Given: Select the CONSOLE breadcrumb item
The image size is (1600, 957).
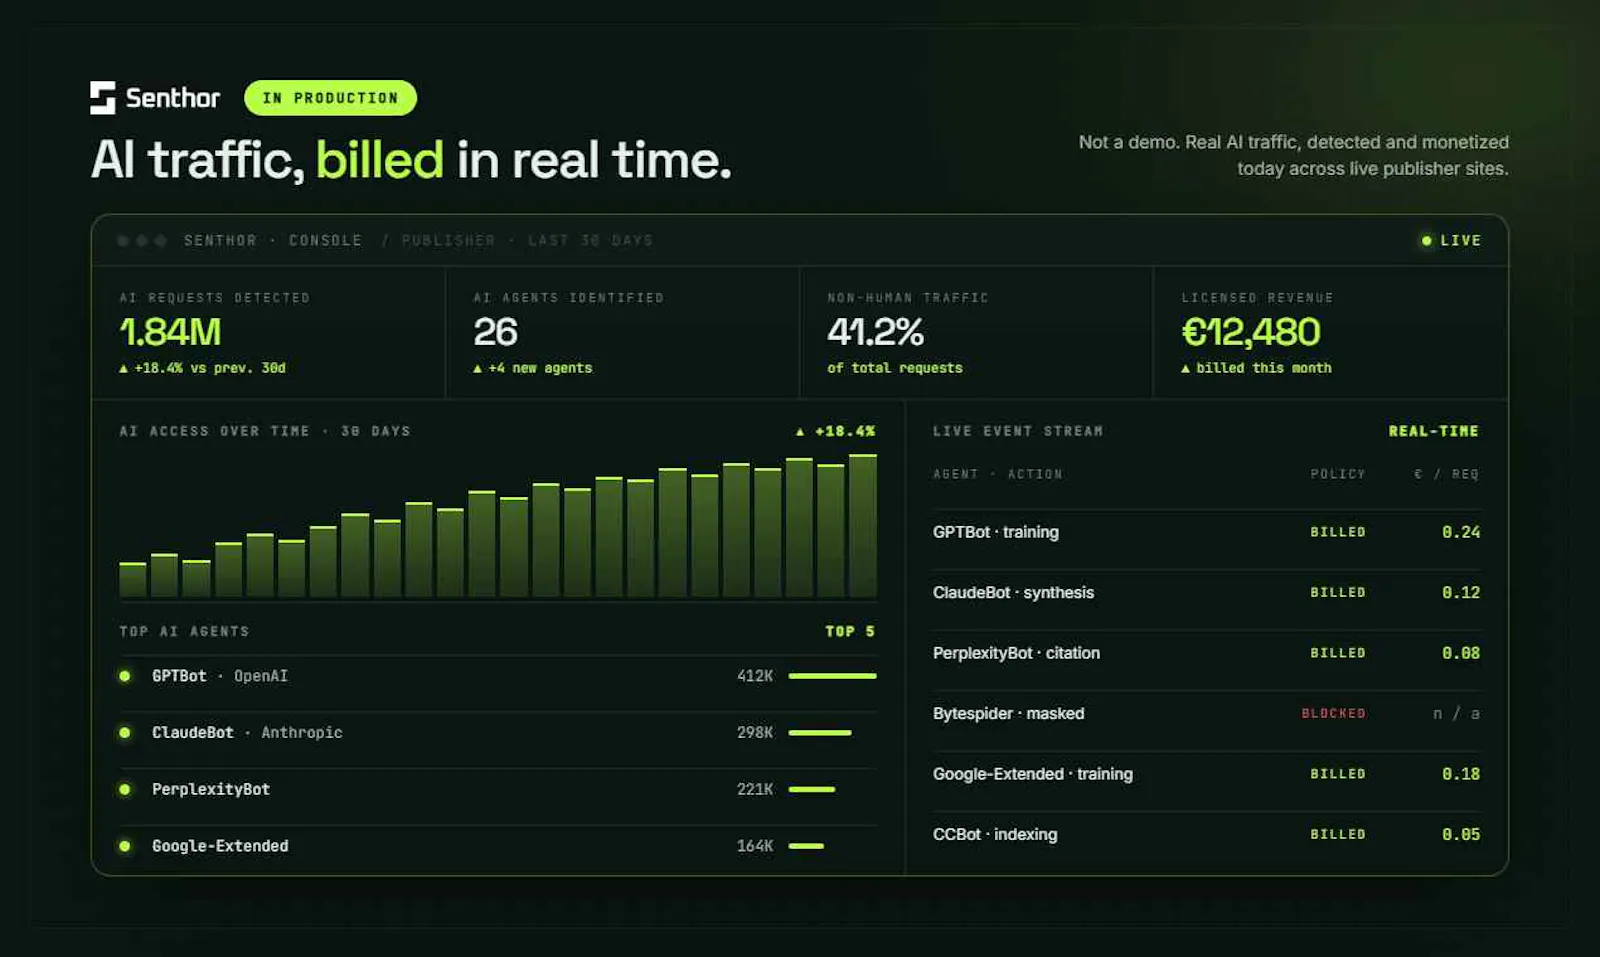Looking at the screenshot, I should coord(325,241).
